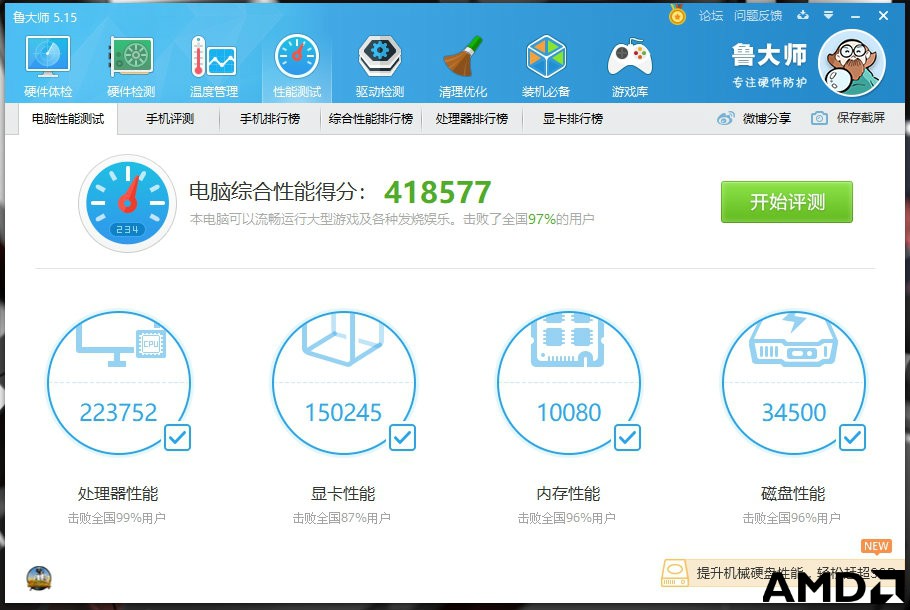Click the 鲁大师 专注硬件防护 logo text
Image resolution: width=910 pixels, height=610 pixels.
[x=769, y=64]
